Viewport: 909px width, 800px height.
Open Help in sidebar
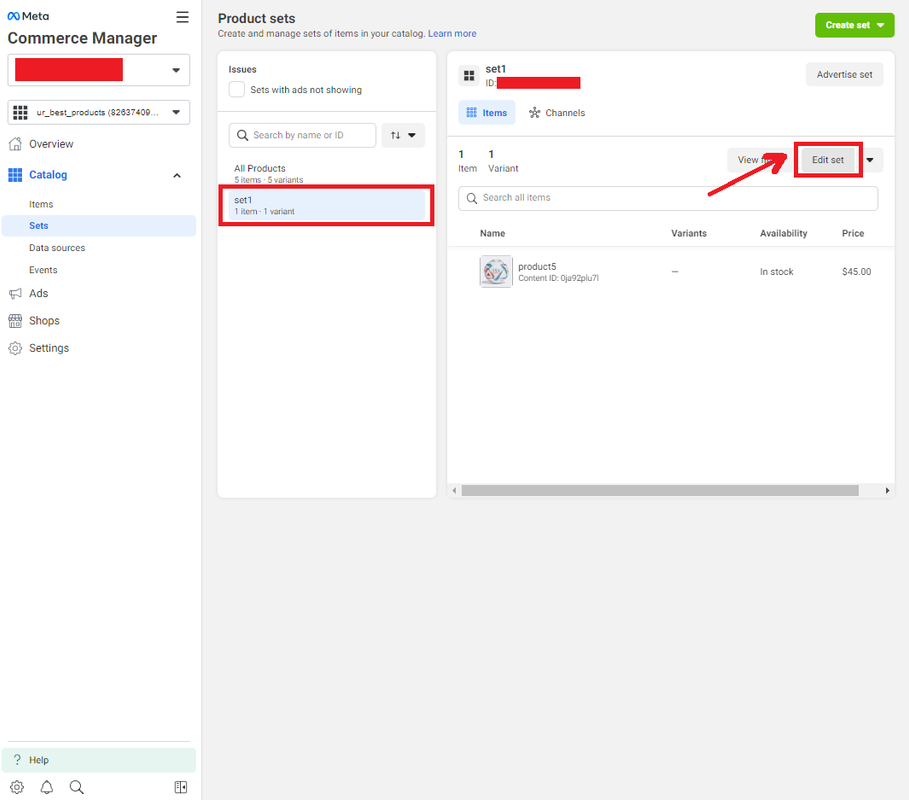click(99, 759)
